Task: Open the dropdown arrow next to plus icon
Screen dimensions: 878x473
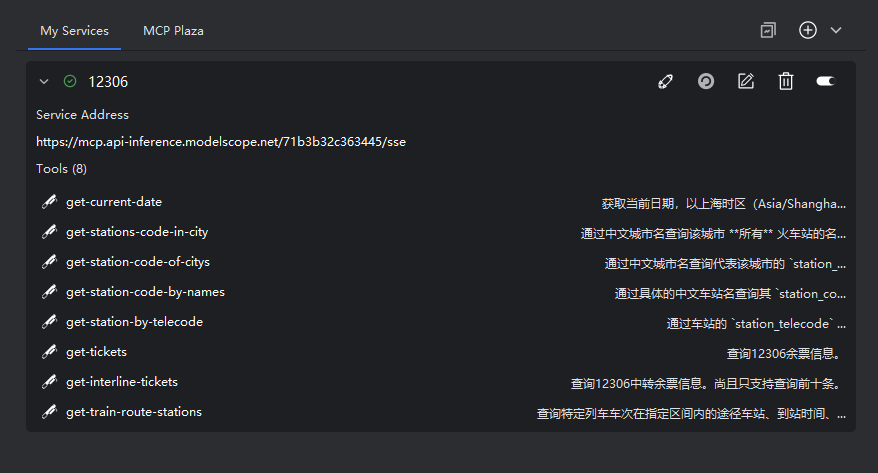Action: tap(836, 31)
